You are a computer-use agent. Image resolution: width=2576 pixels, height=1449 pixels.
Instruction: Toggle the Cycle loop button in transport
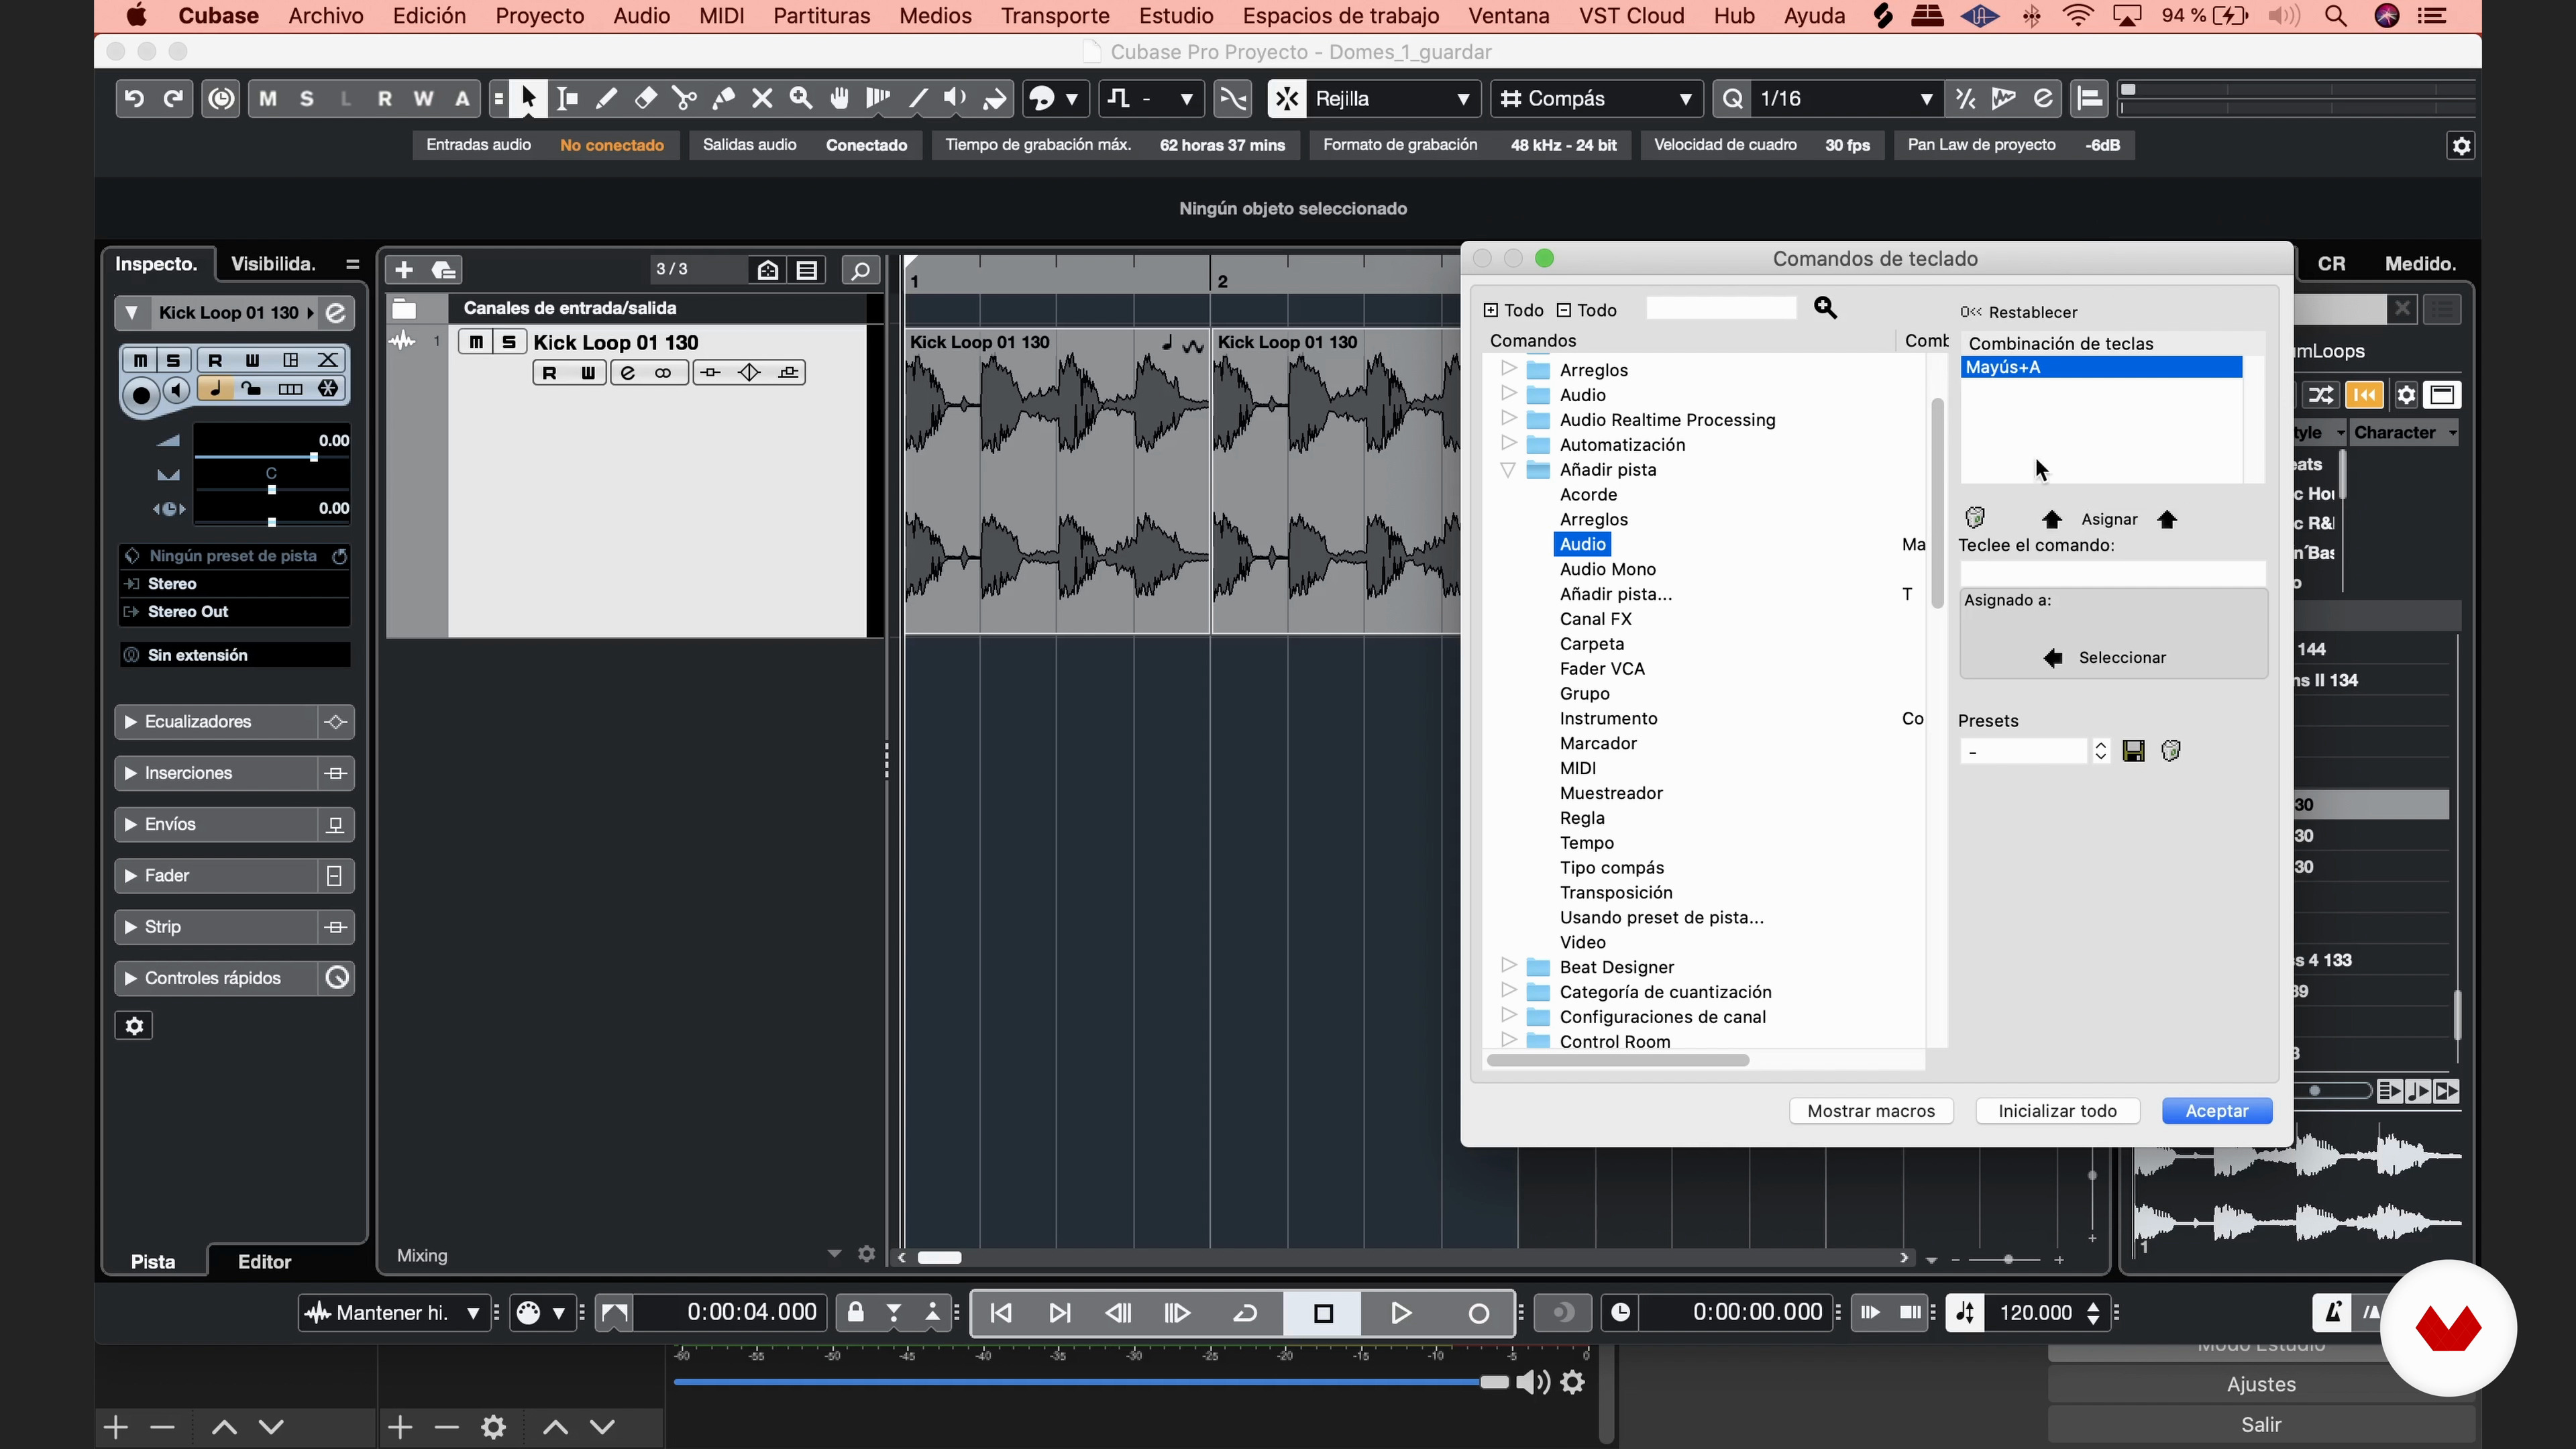click(x=1246, y=1313)
